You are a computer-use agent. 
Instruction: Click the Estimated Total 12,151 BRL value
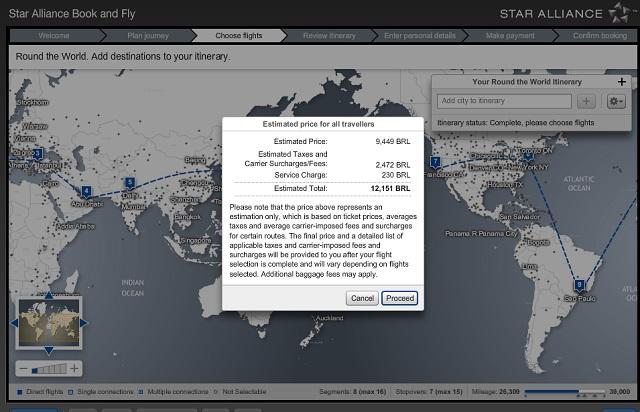[x=390, y=188]
